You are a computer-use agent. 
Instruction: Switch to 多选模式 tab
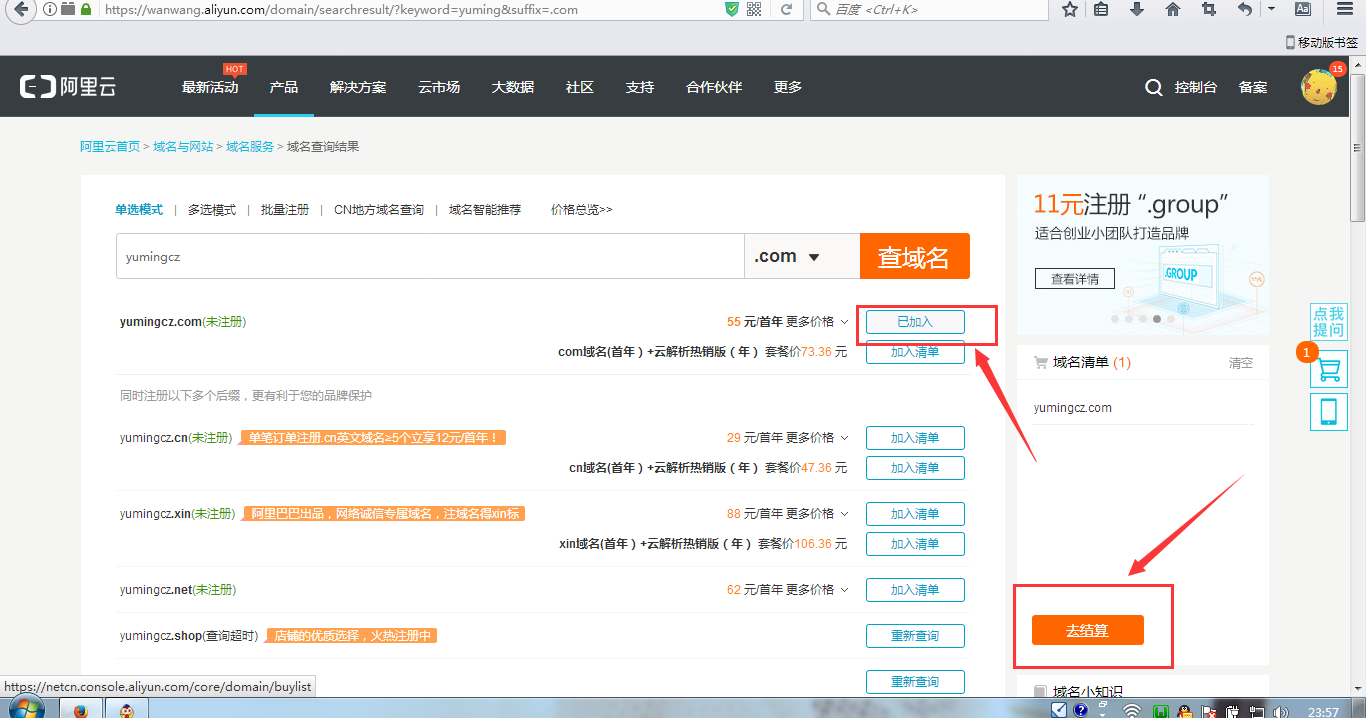212,210
